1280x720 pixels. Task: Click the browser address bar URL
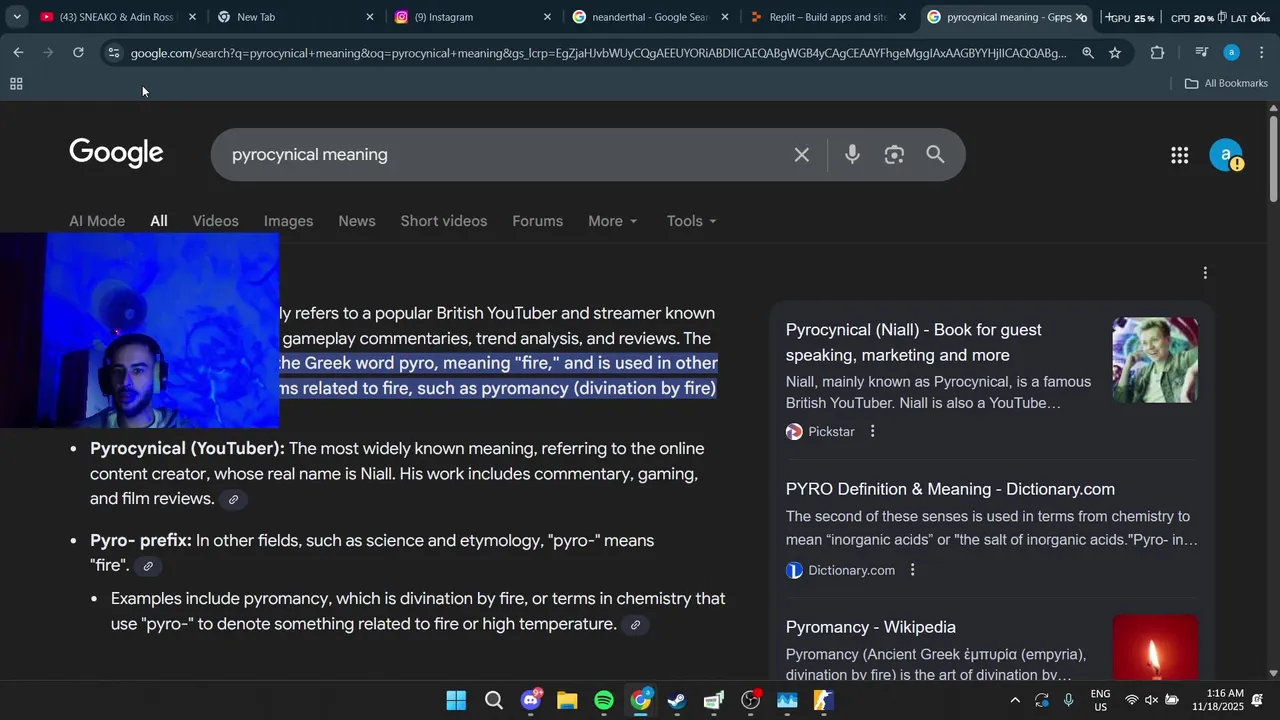598,53
